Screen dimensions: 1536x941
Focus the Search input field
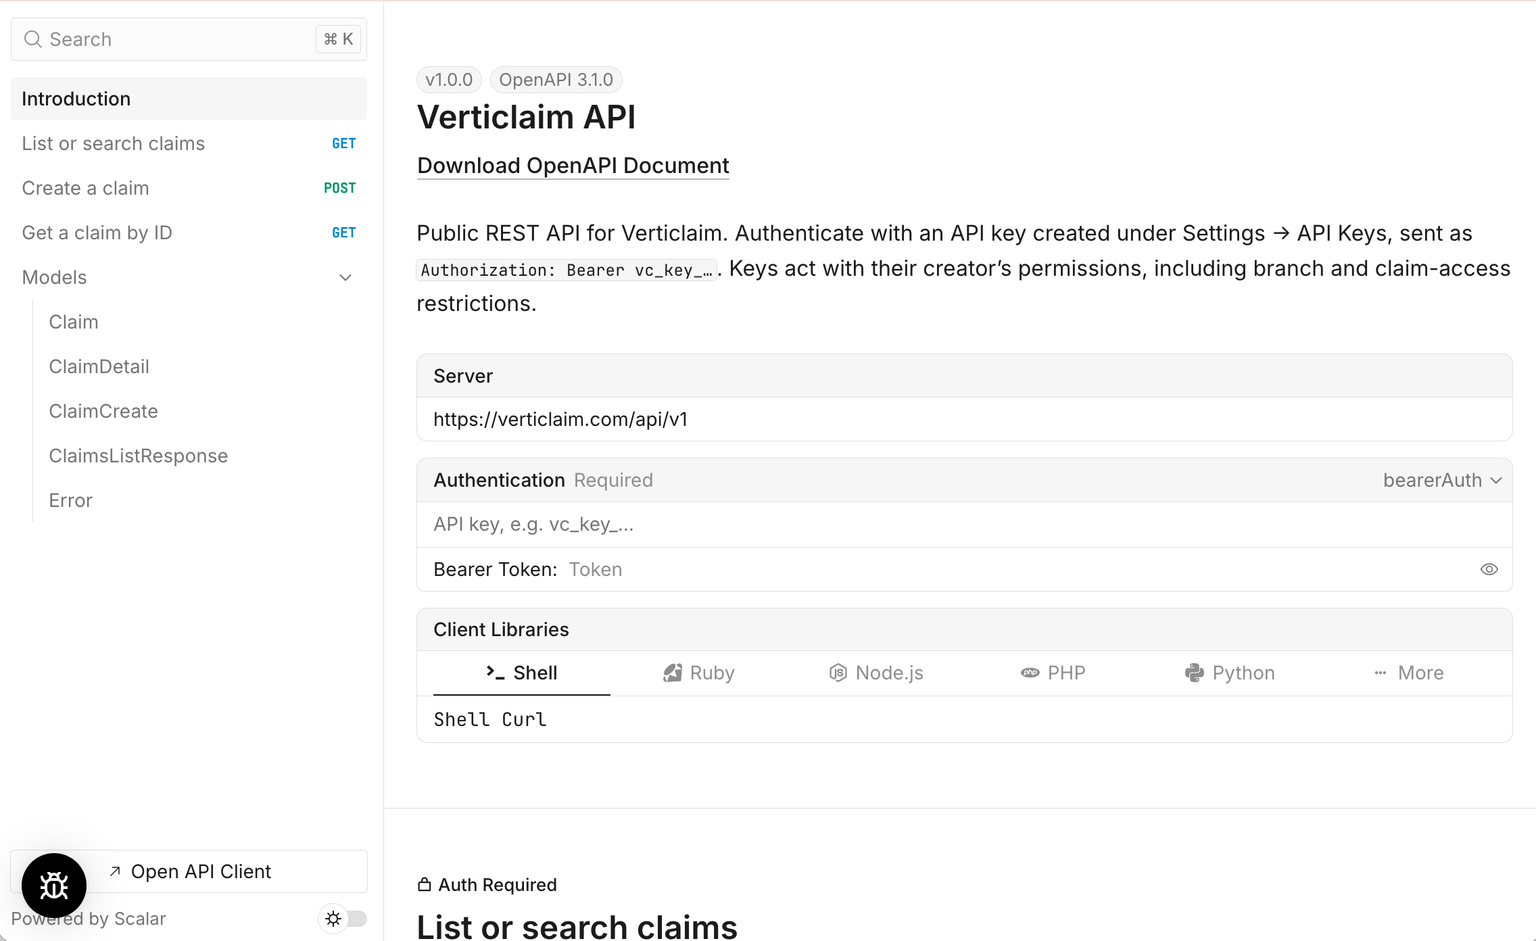tap(189, 39)
